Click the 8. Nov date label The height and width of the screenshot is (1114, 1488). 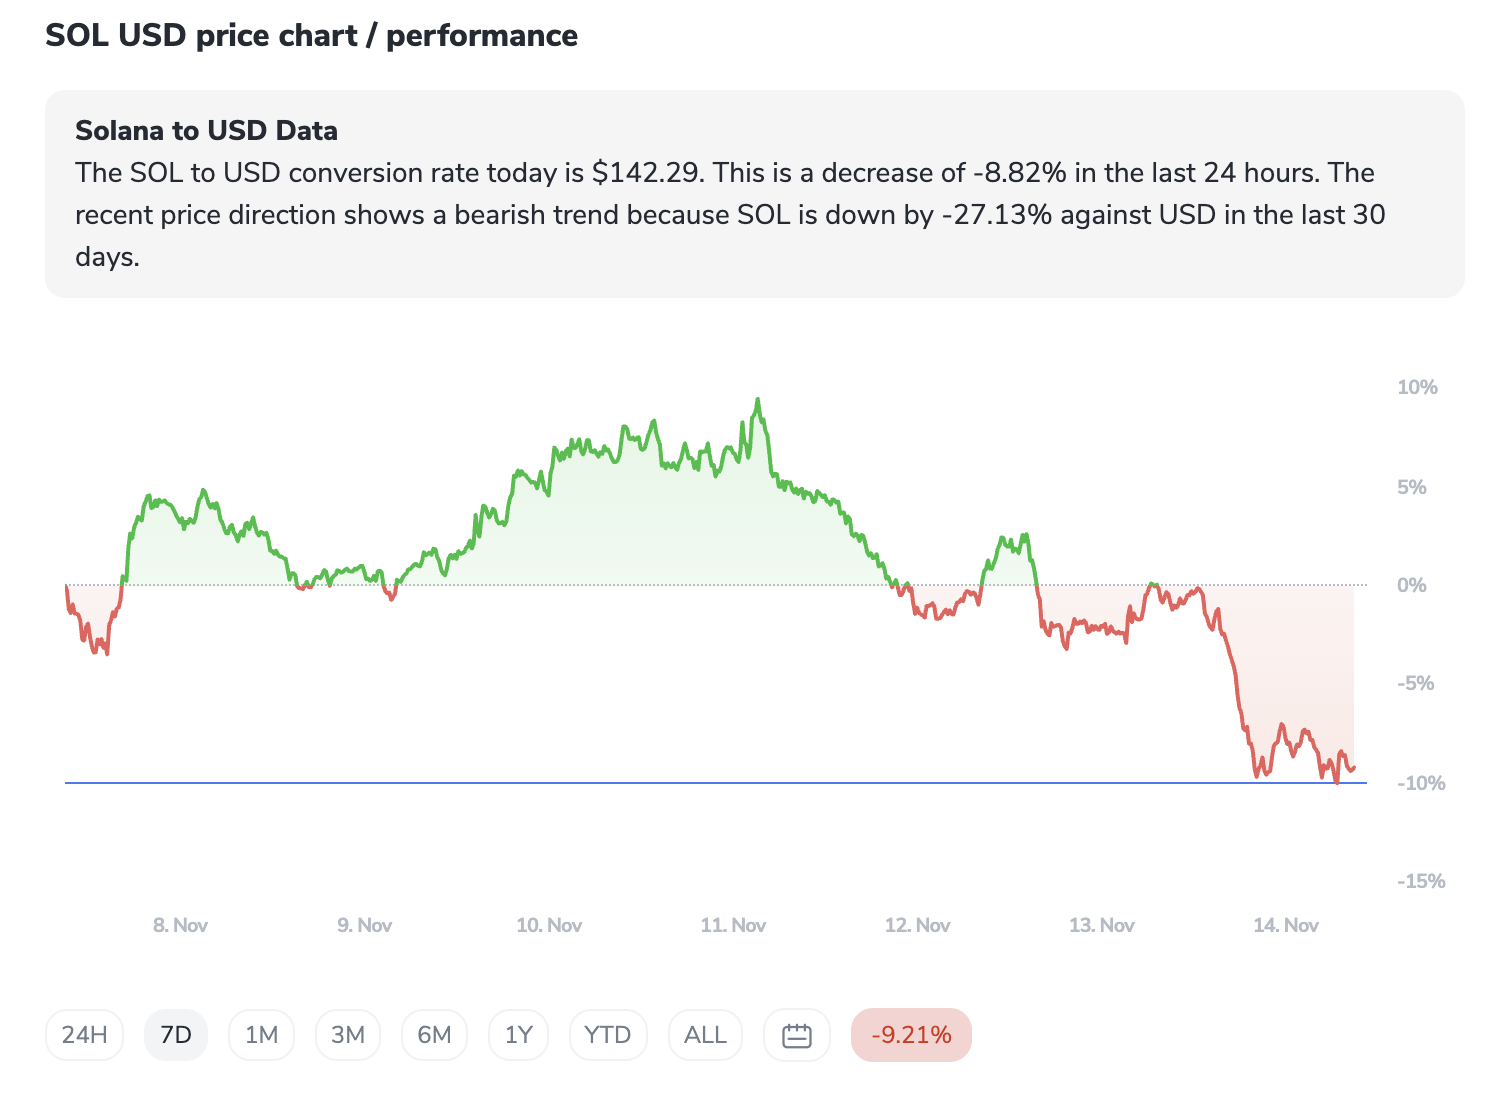[180, 926]
